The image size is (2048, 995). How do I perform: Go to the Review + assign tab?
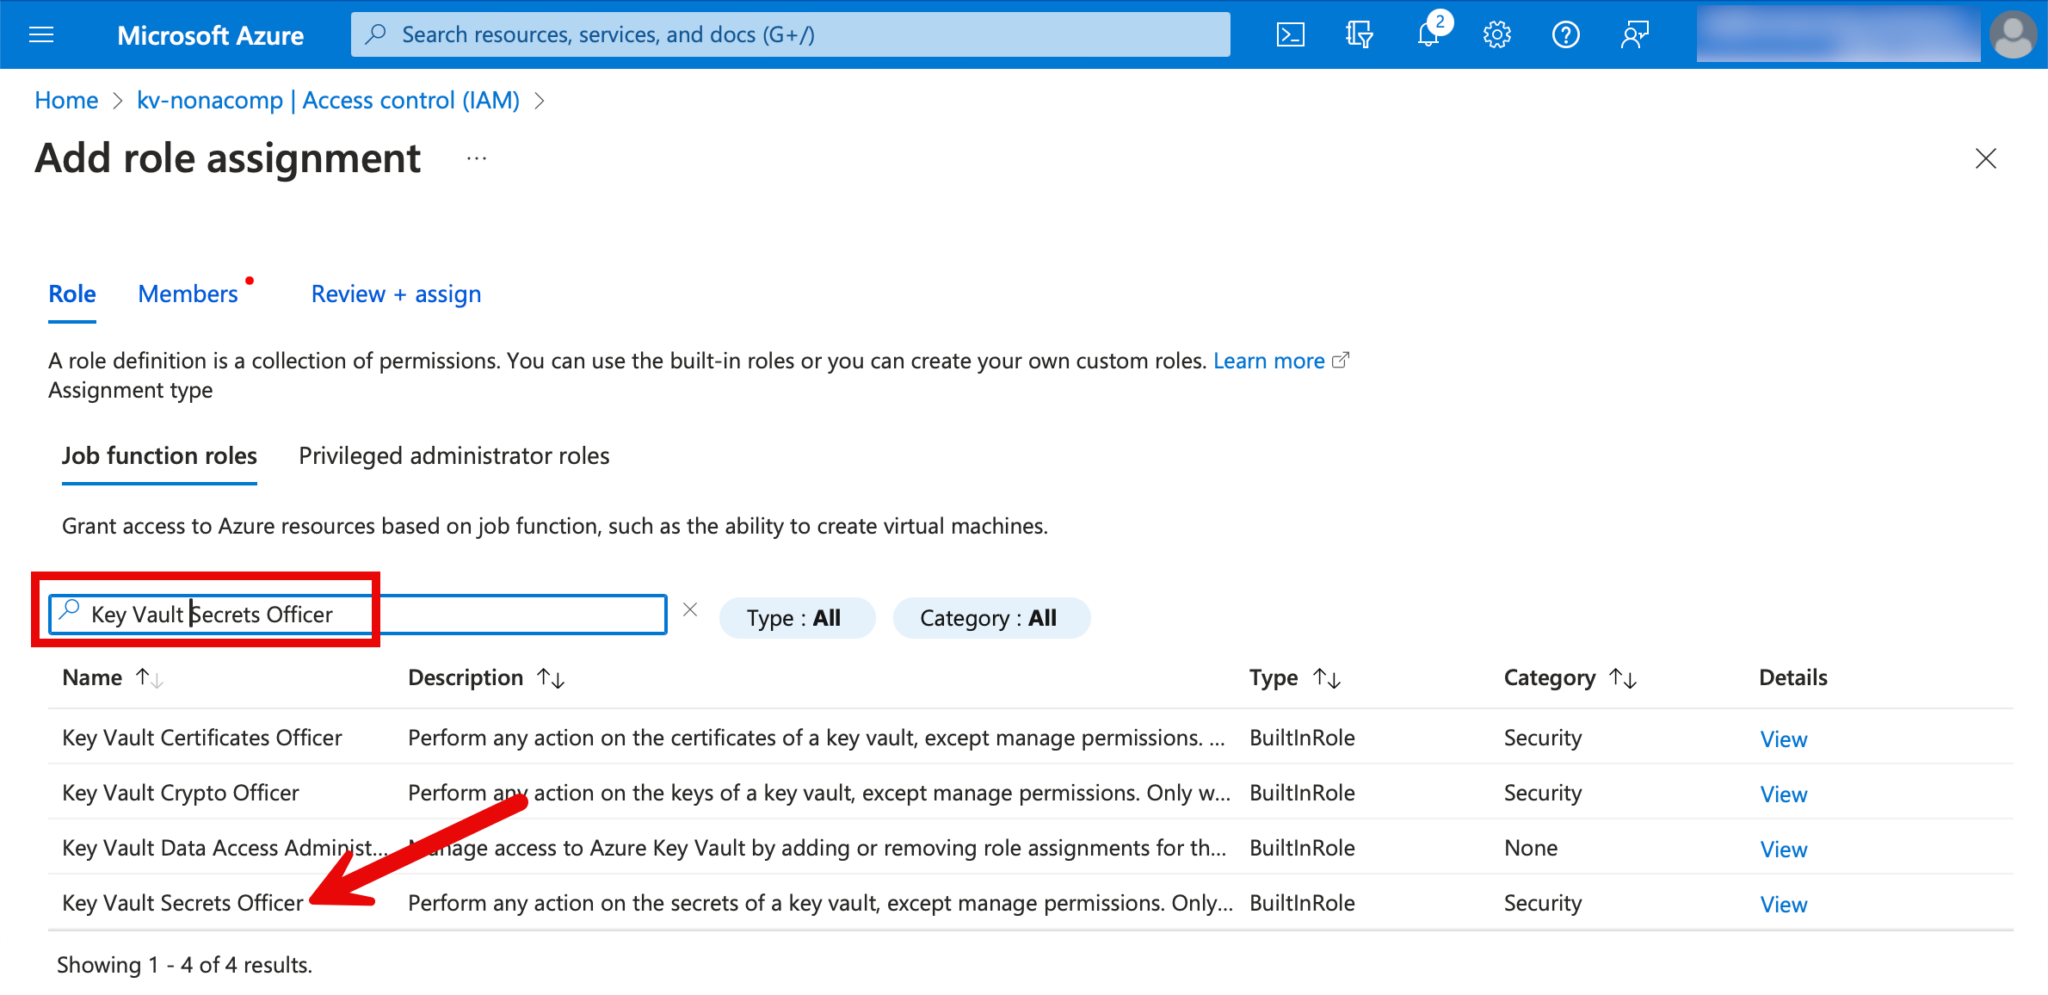(396, 294)
